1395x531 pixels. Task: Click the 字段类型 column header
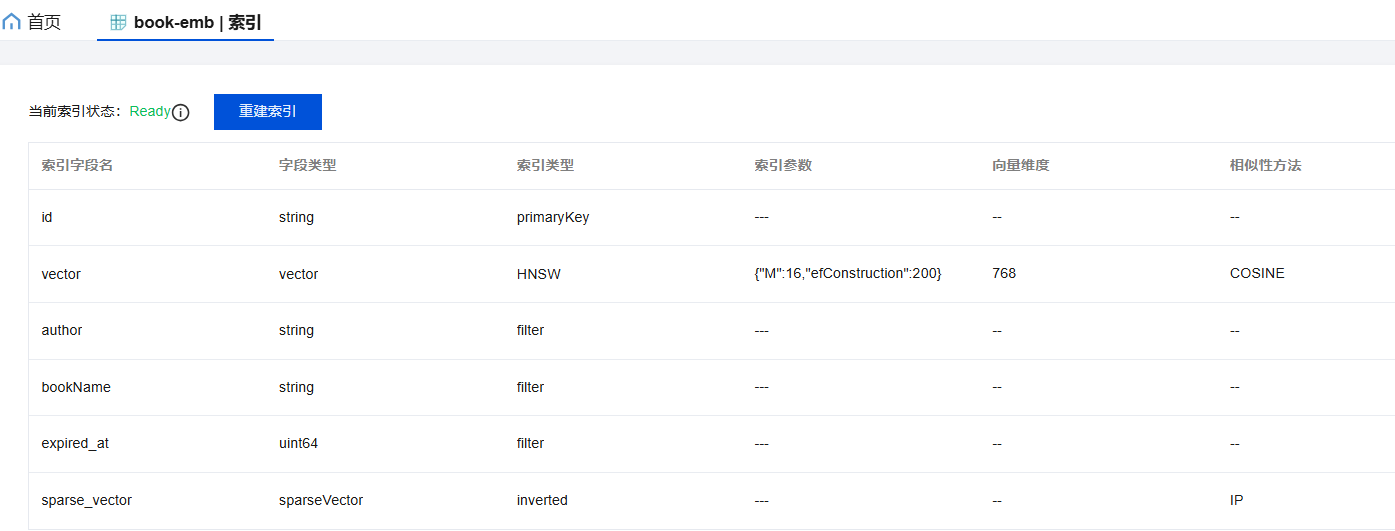(x=307, y=166)
